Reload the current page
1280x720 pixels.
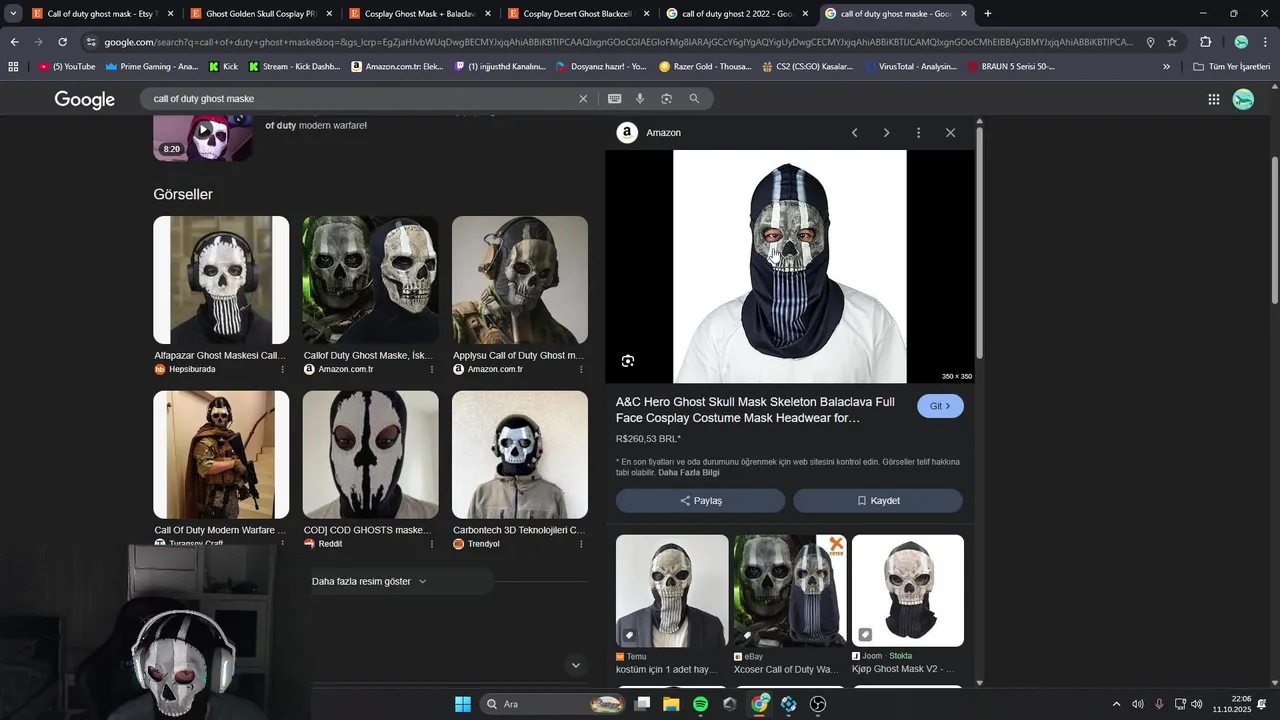coord(62,42)
